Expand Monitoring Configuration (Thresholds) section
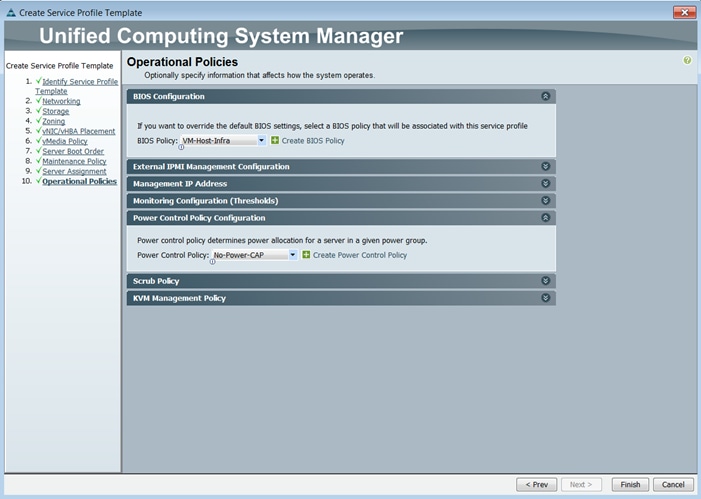 pos(545,200)
